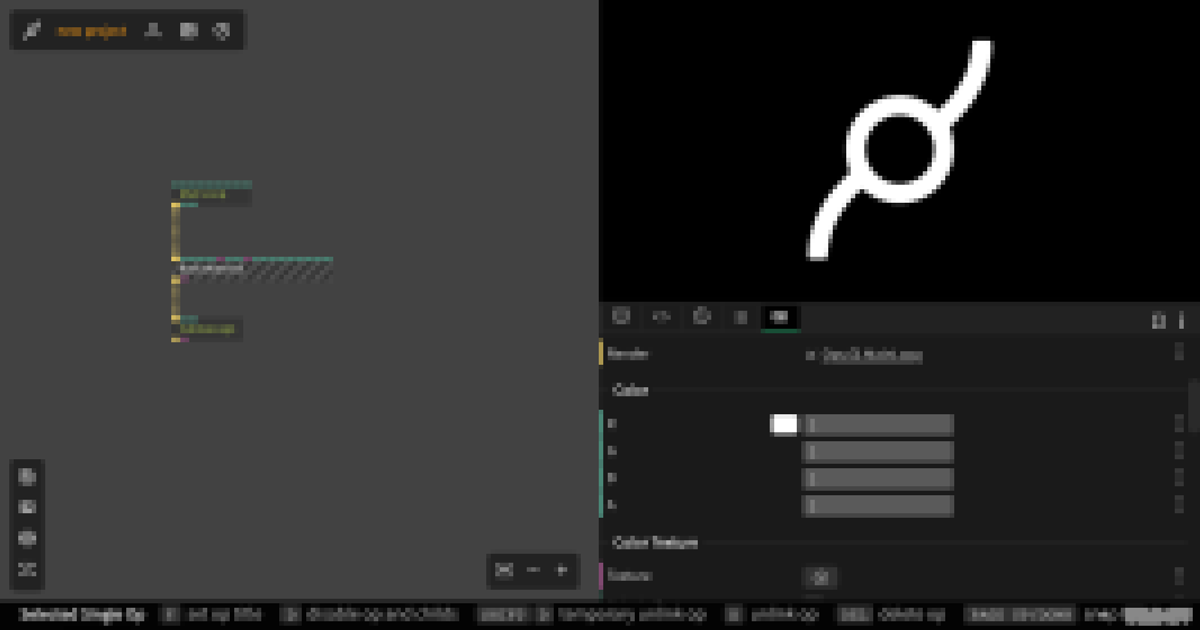Collapse the Color Texture section header

click(x=655, y=543)
